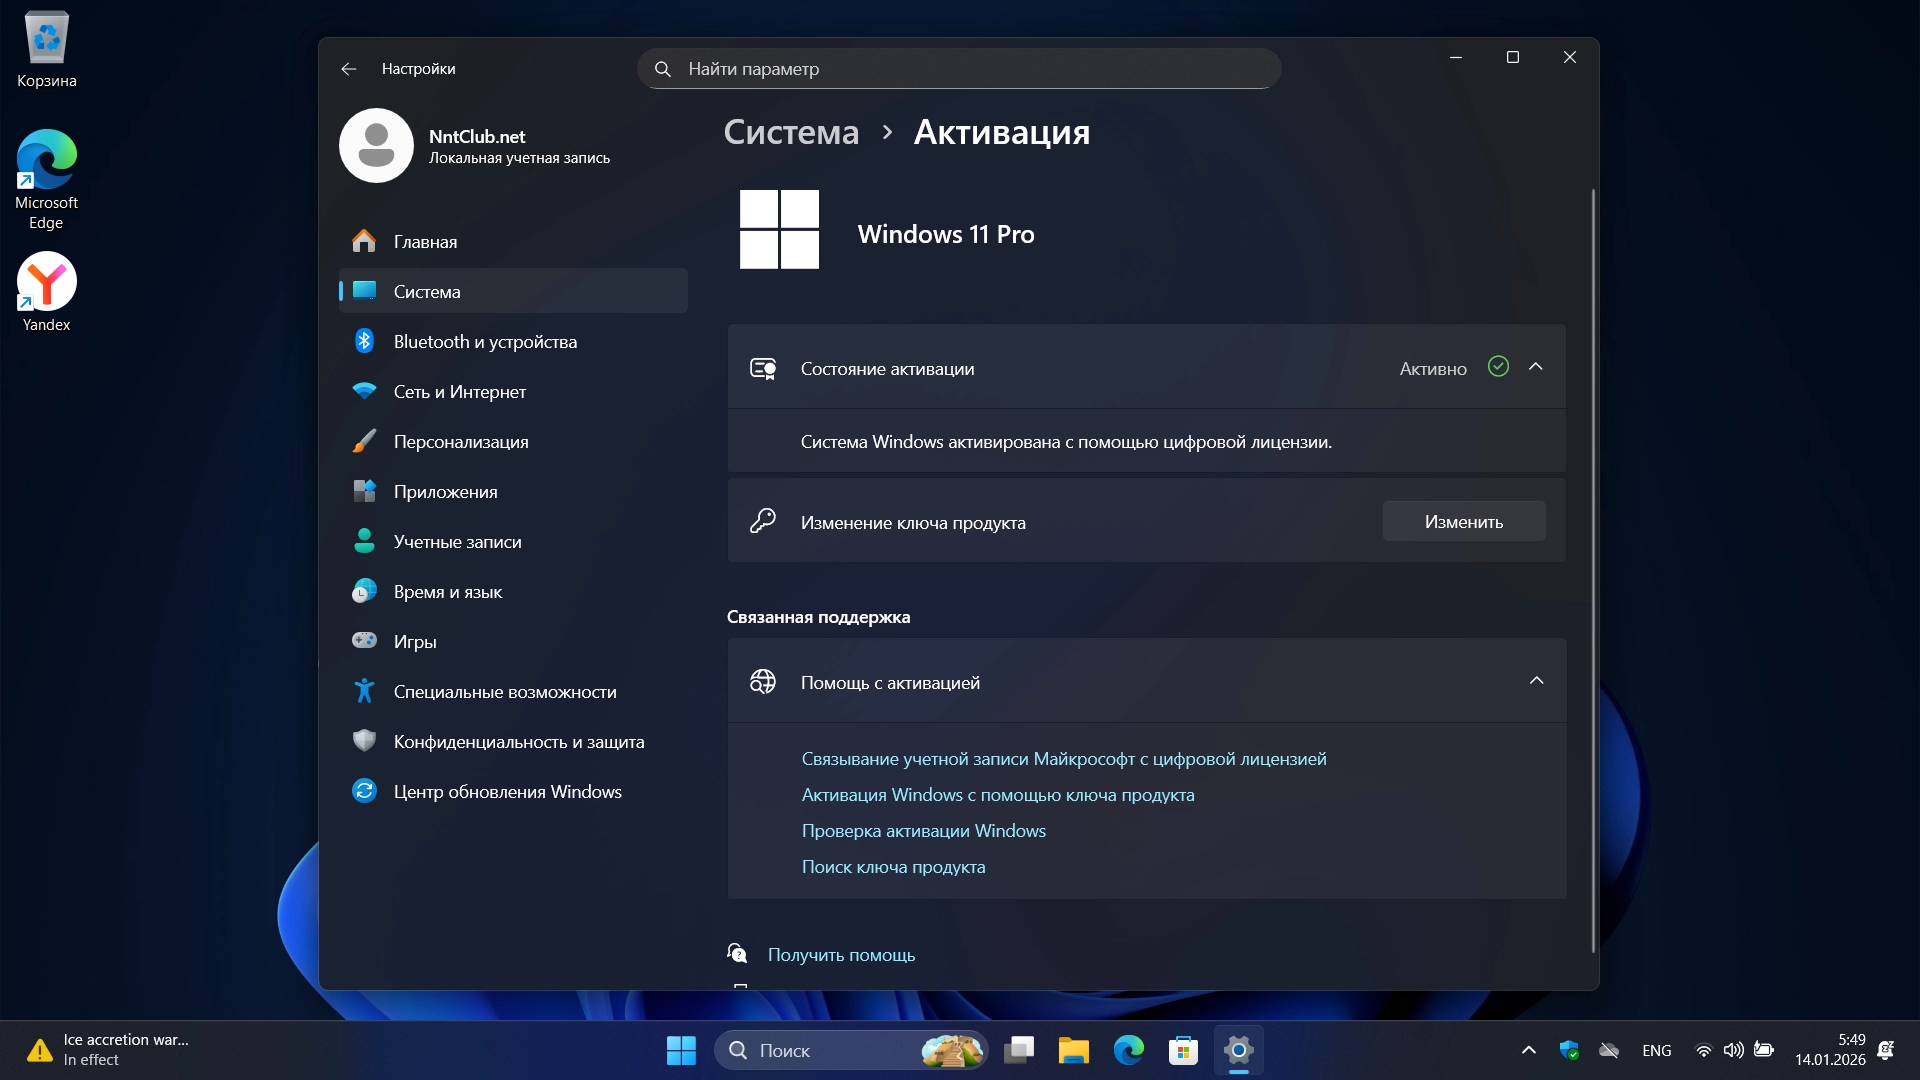
Task: Open Центр обновления Windows page
Action: [507, 792]
